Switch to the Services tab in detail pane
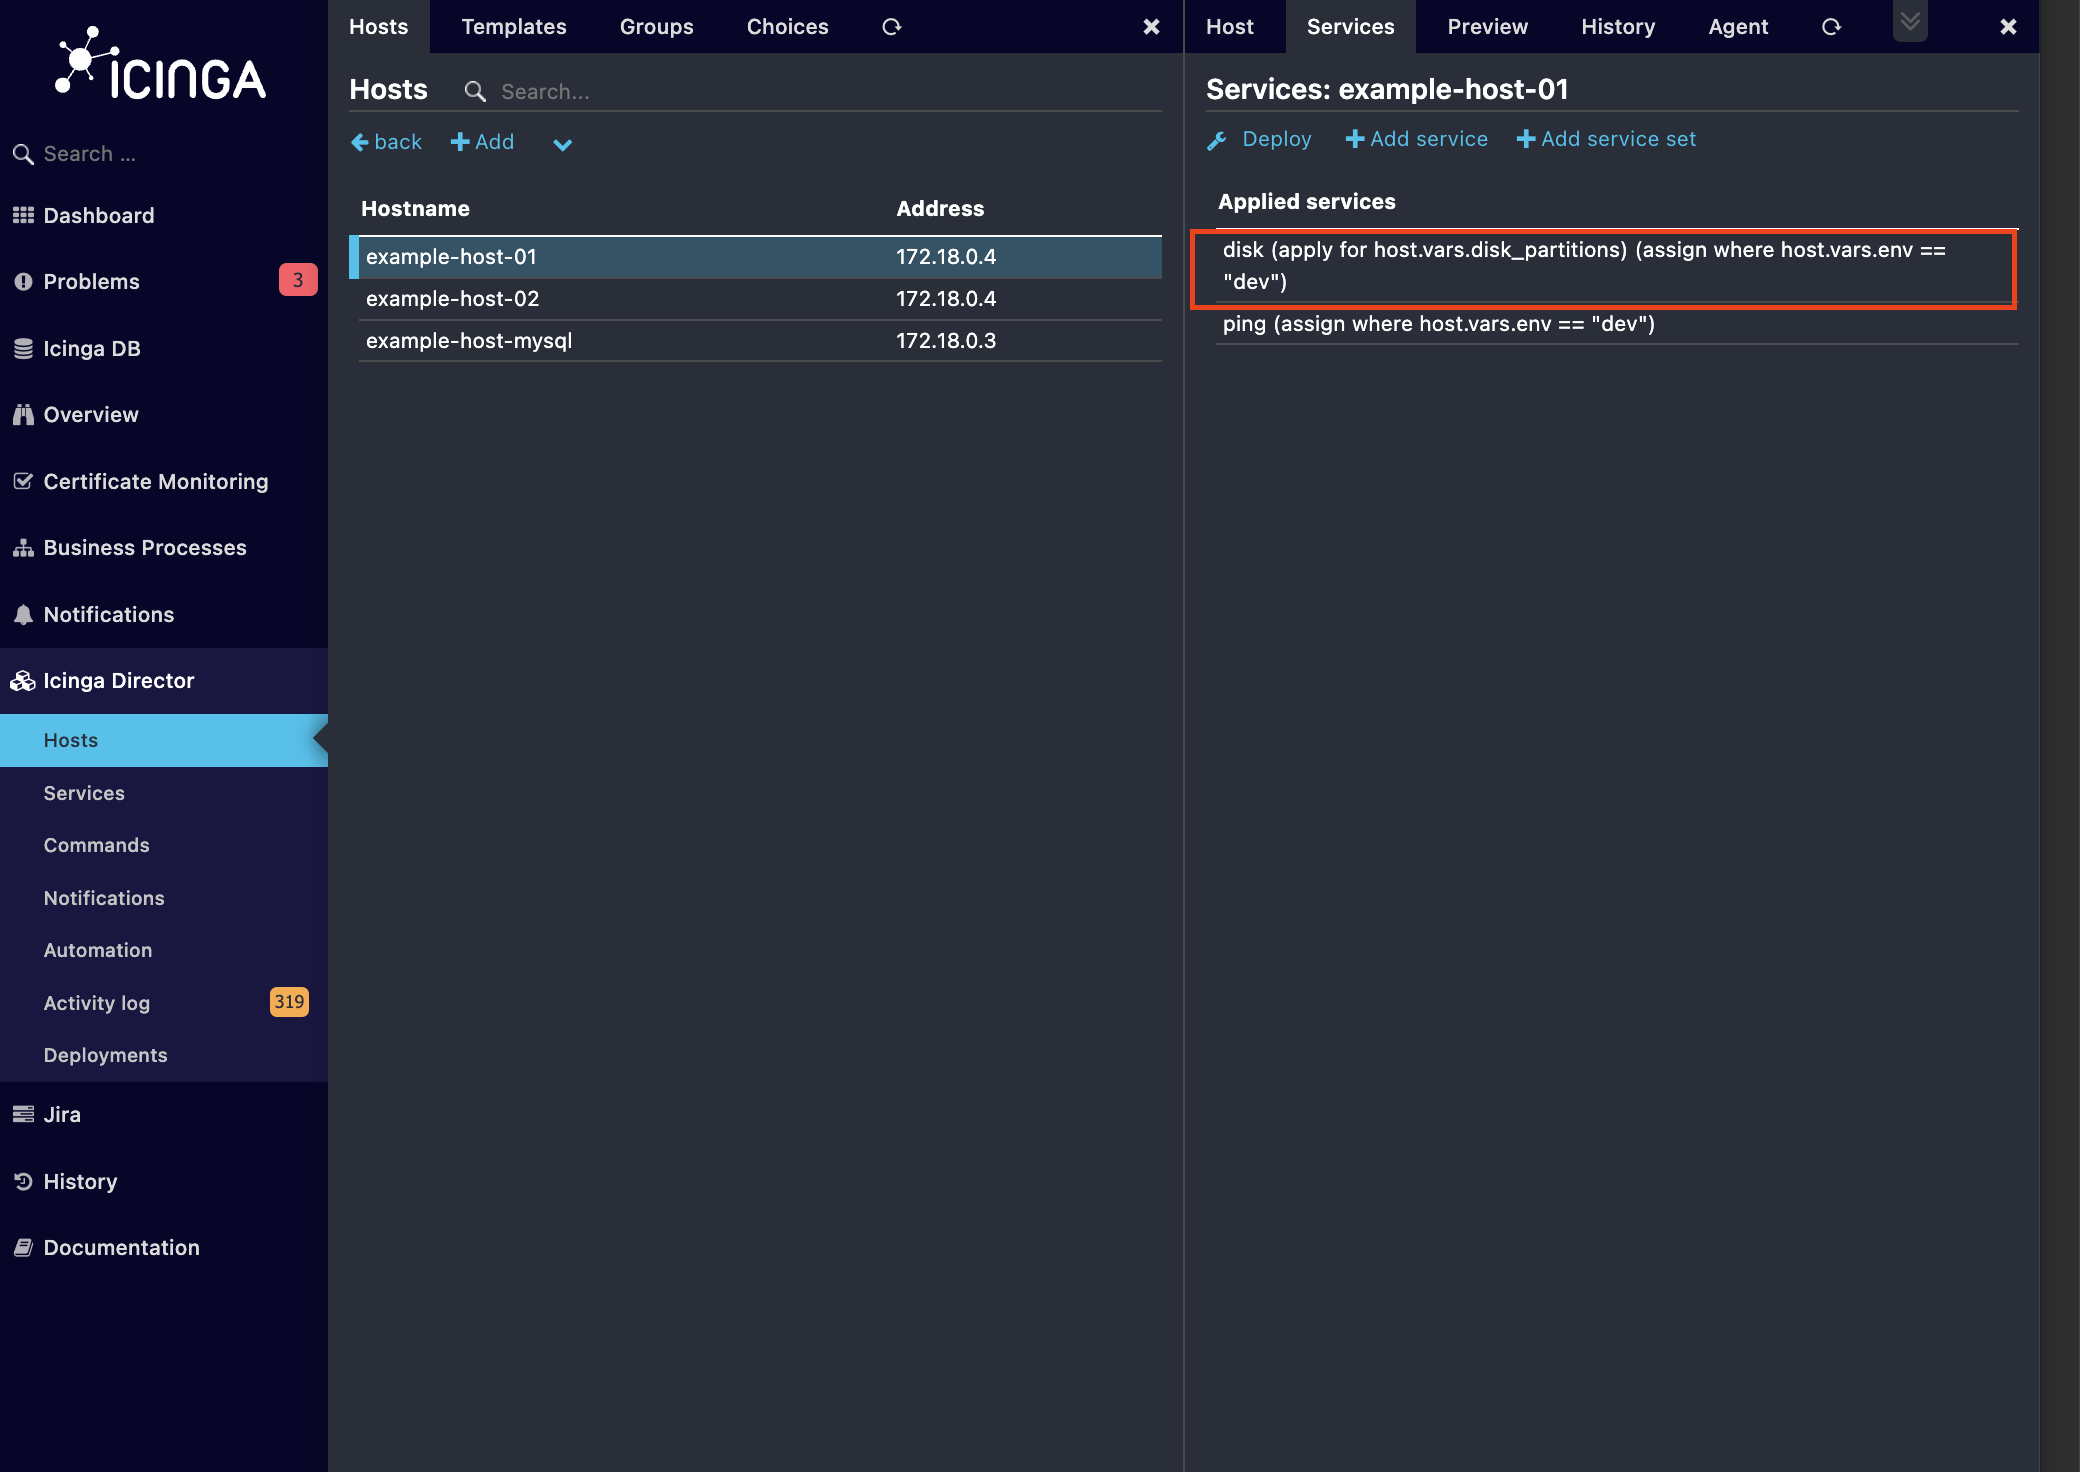Screen dimensions: 2080x1472 1350,26
